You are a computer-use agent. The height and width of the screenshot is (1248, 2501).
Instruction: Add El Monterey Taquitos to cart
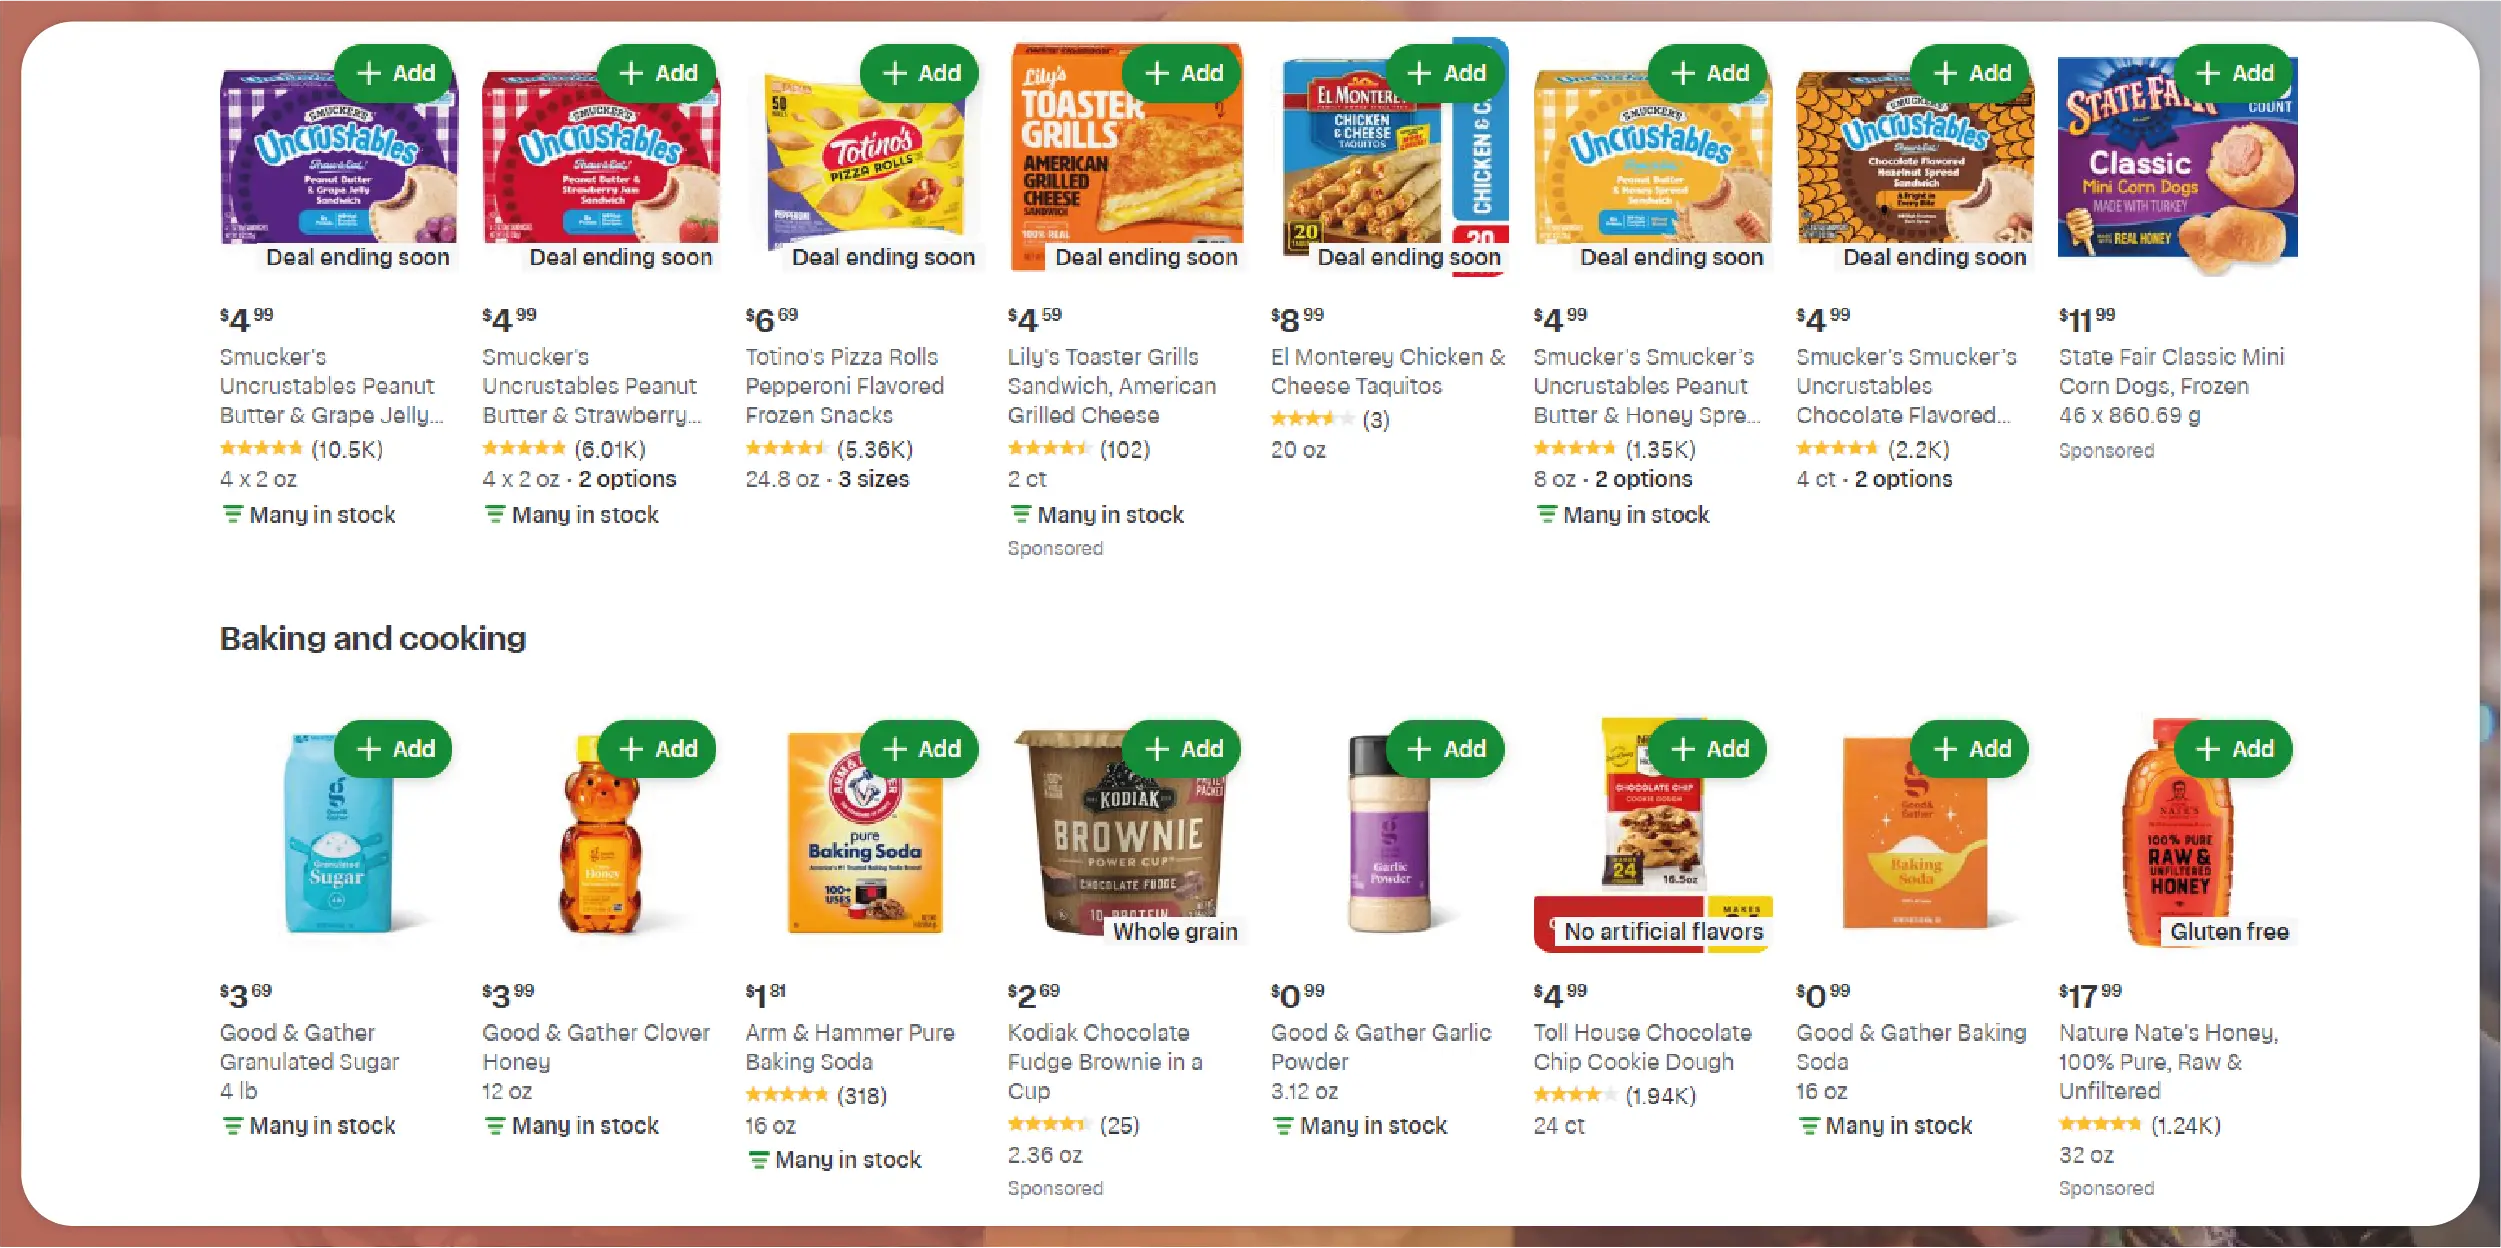coord(1445,73)
